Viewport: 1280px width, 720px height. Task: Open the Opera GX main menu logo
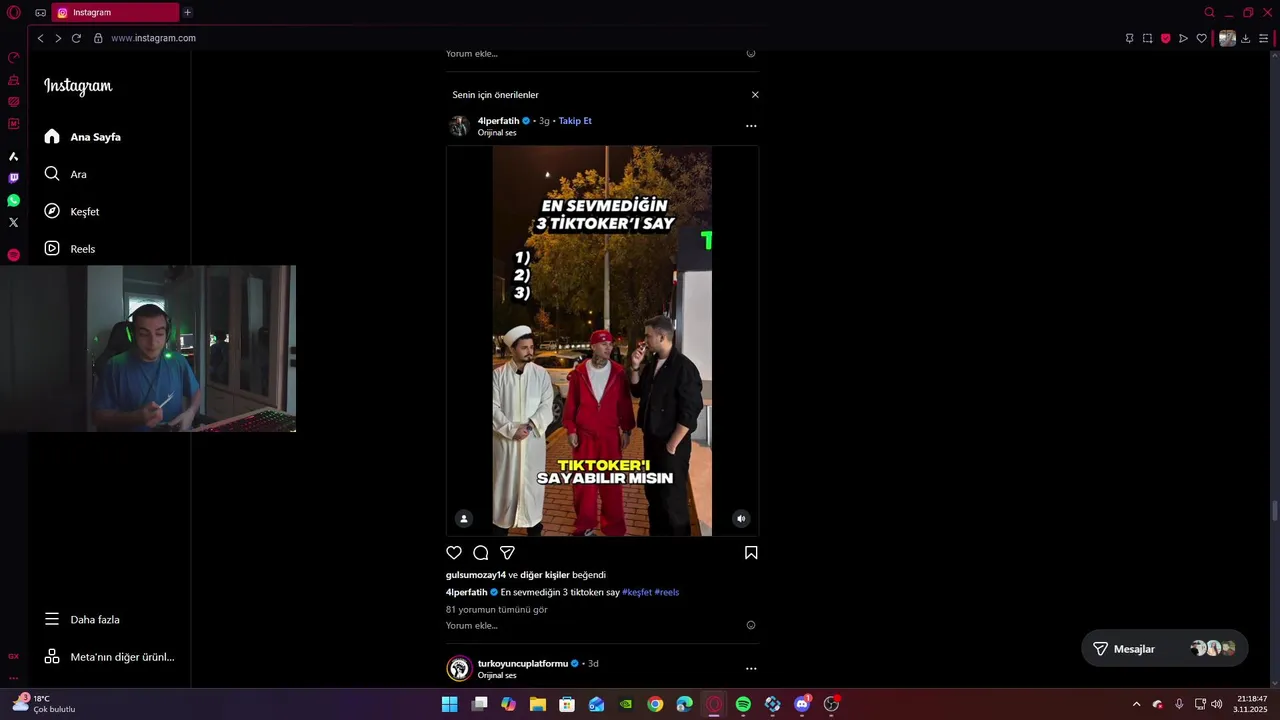click(x=14, y=13)
